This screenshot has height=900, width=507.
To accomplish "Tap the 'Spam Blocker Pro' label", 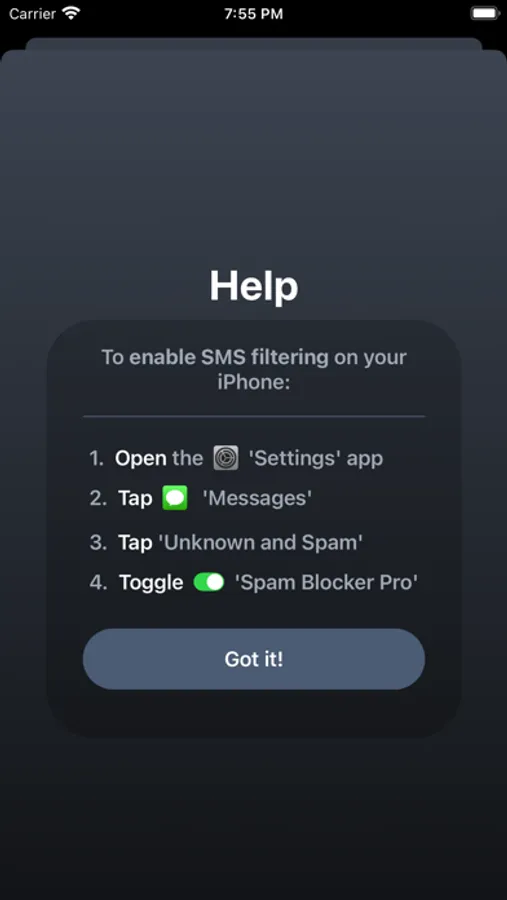I will pyautogui.click(x=326, y=583).
